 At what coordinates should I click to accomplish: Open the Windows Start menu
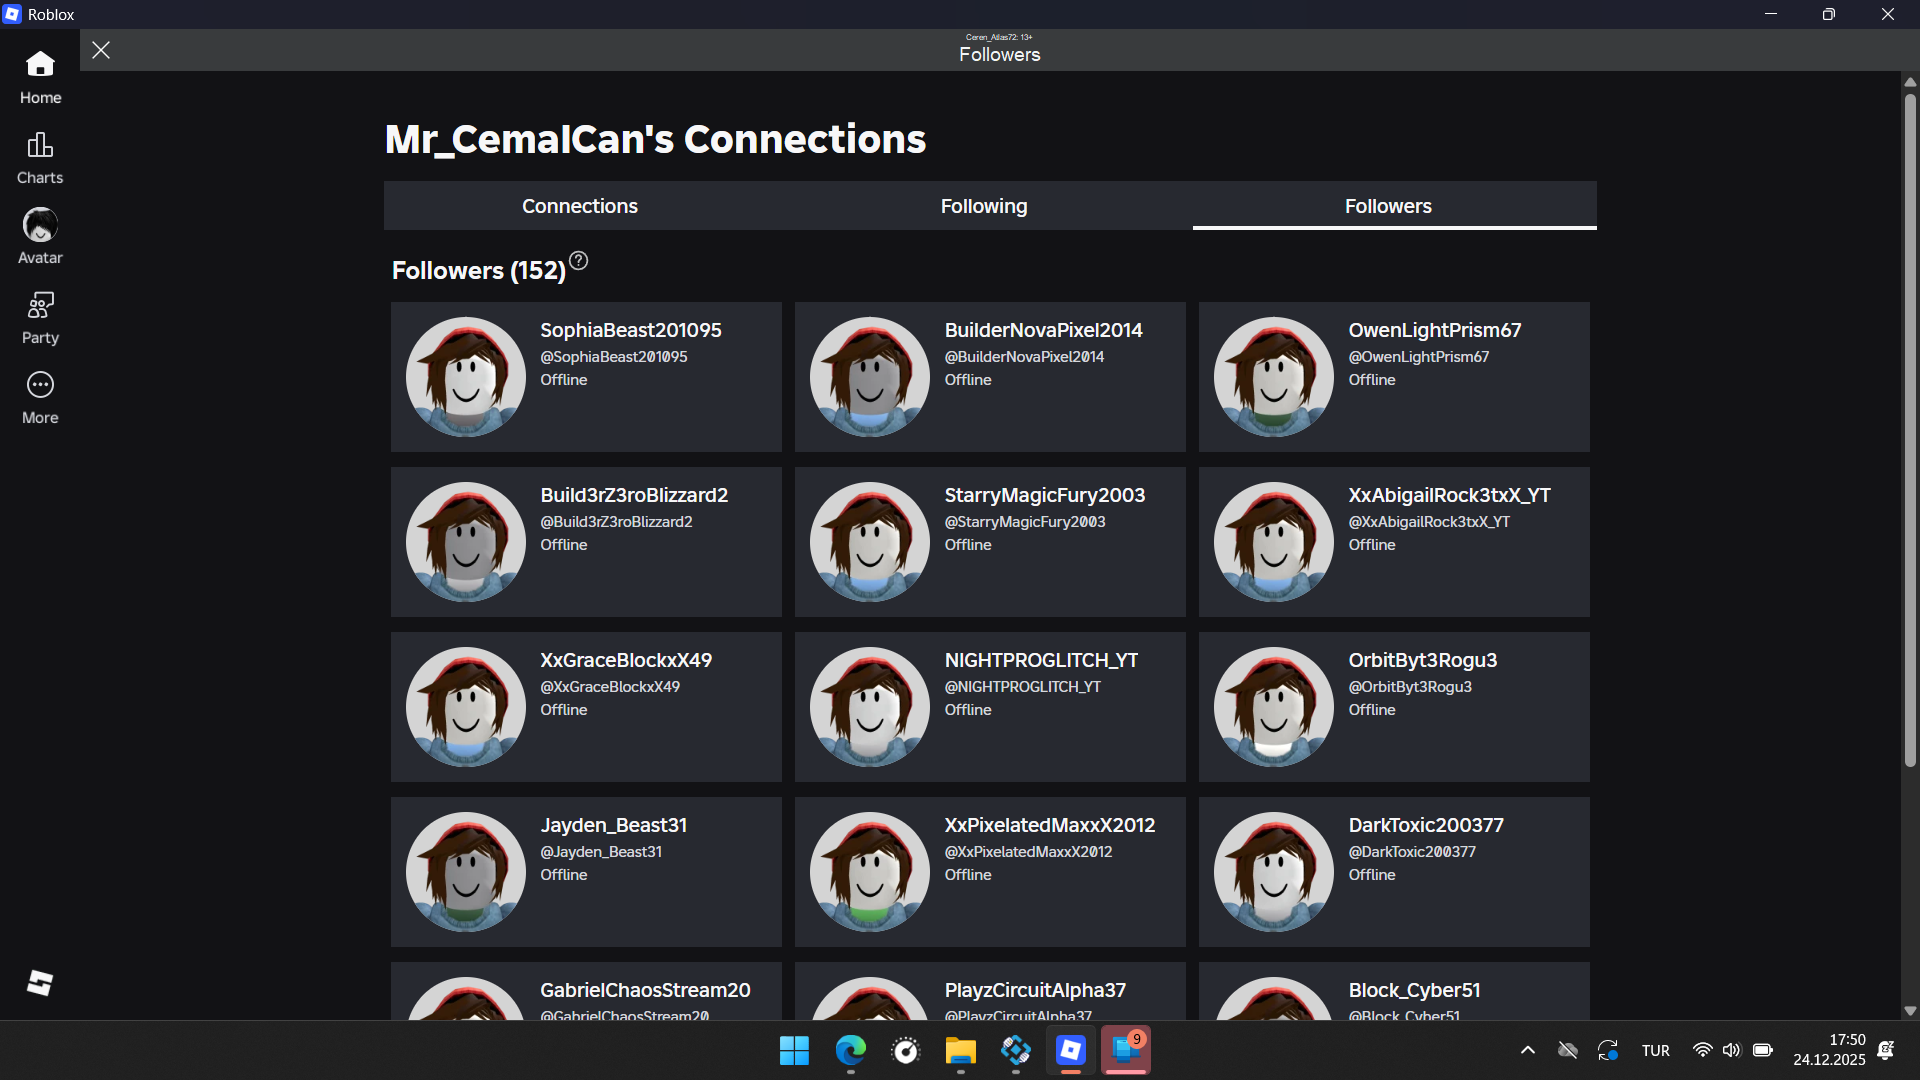pos(794,1051)
